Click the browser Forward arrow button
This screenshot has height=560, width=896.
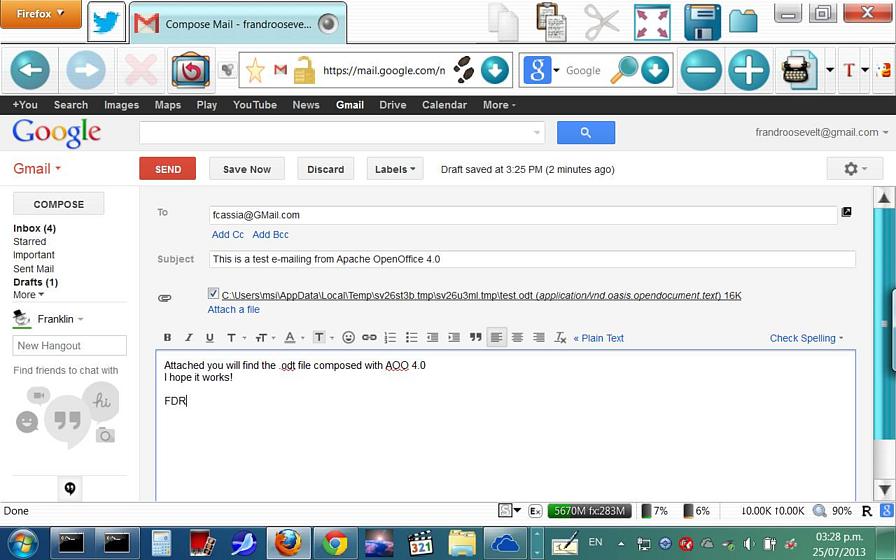point(86,70)
